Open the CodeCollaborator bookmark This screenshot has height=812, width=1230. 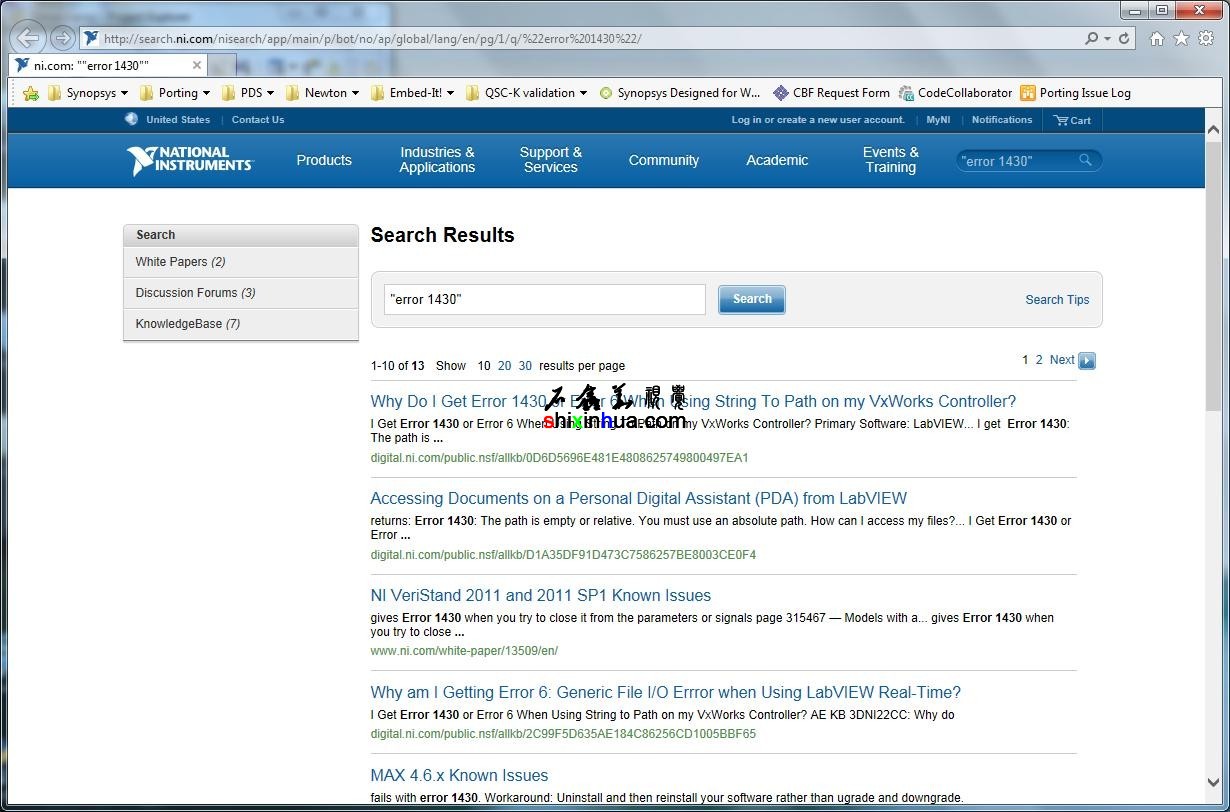pos(955,93)
